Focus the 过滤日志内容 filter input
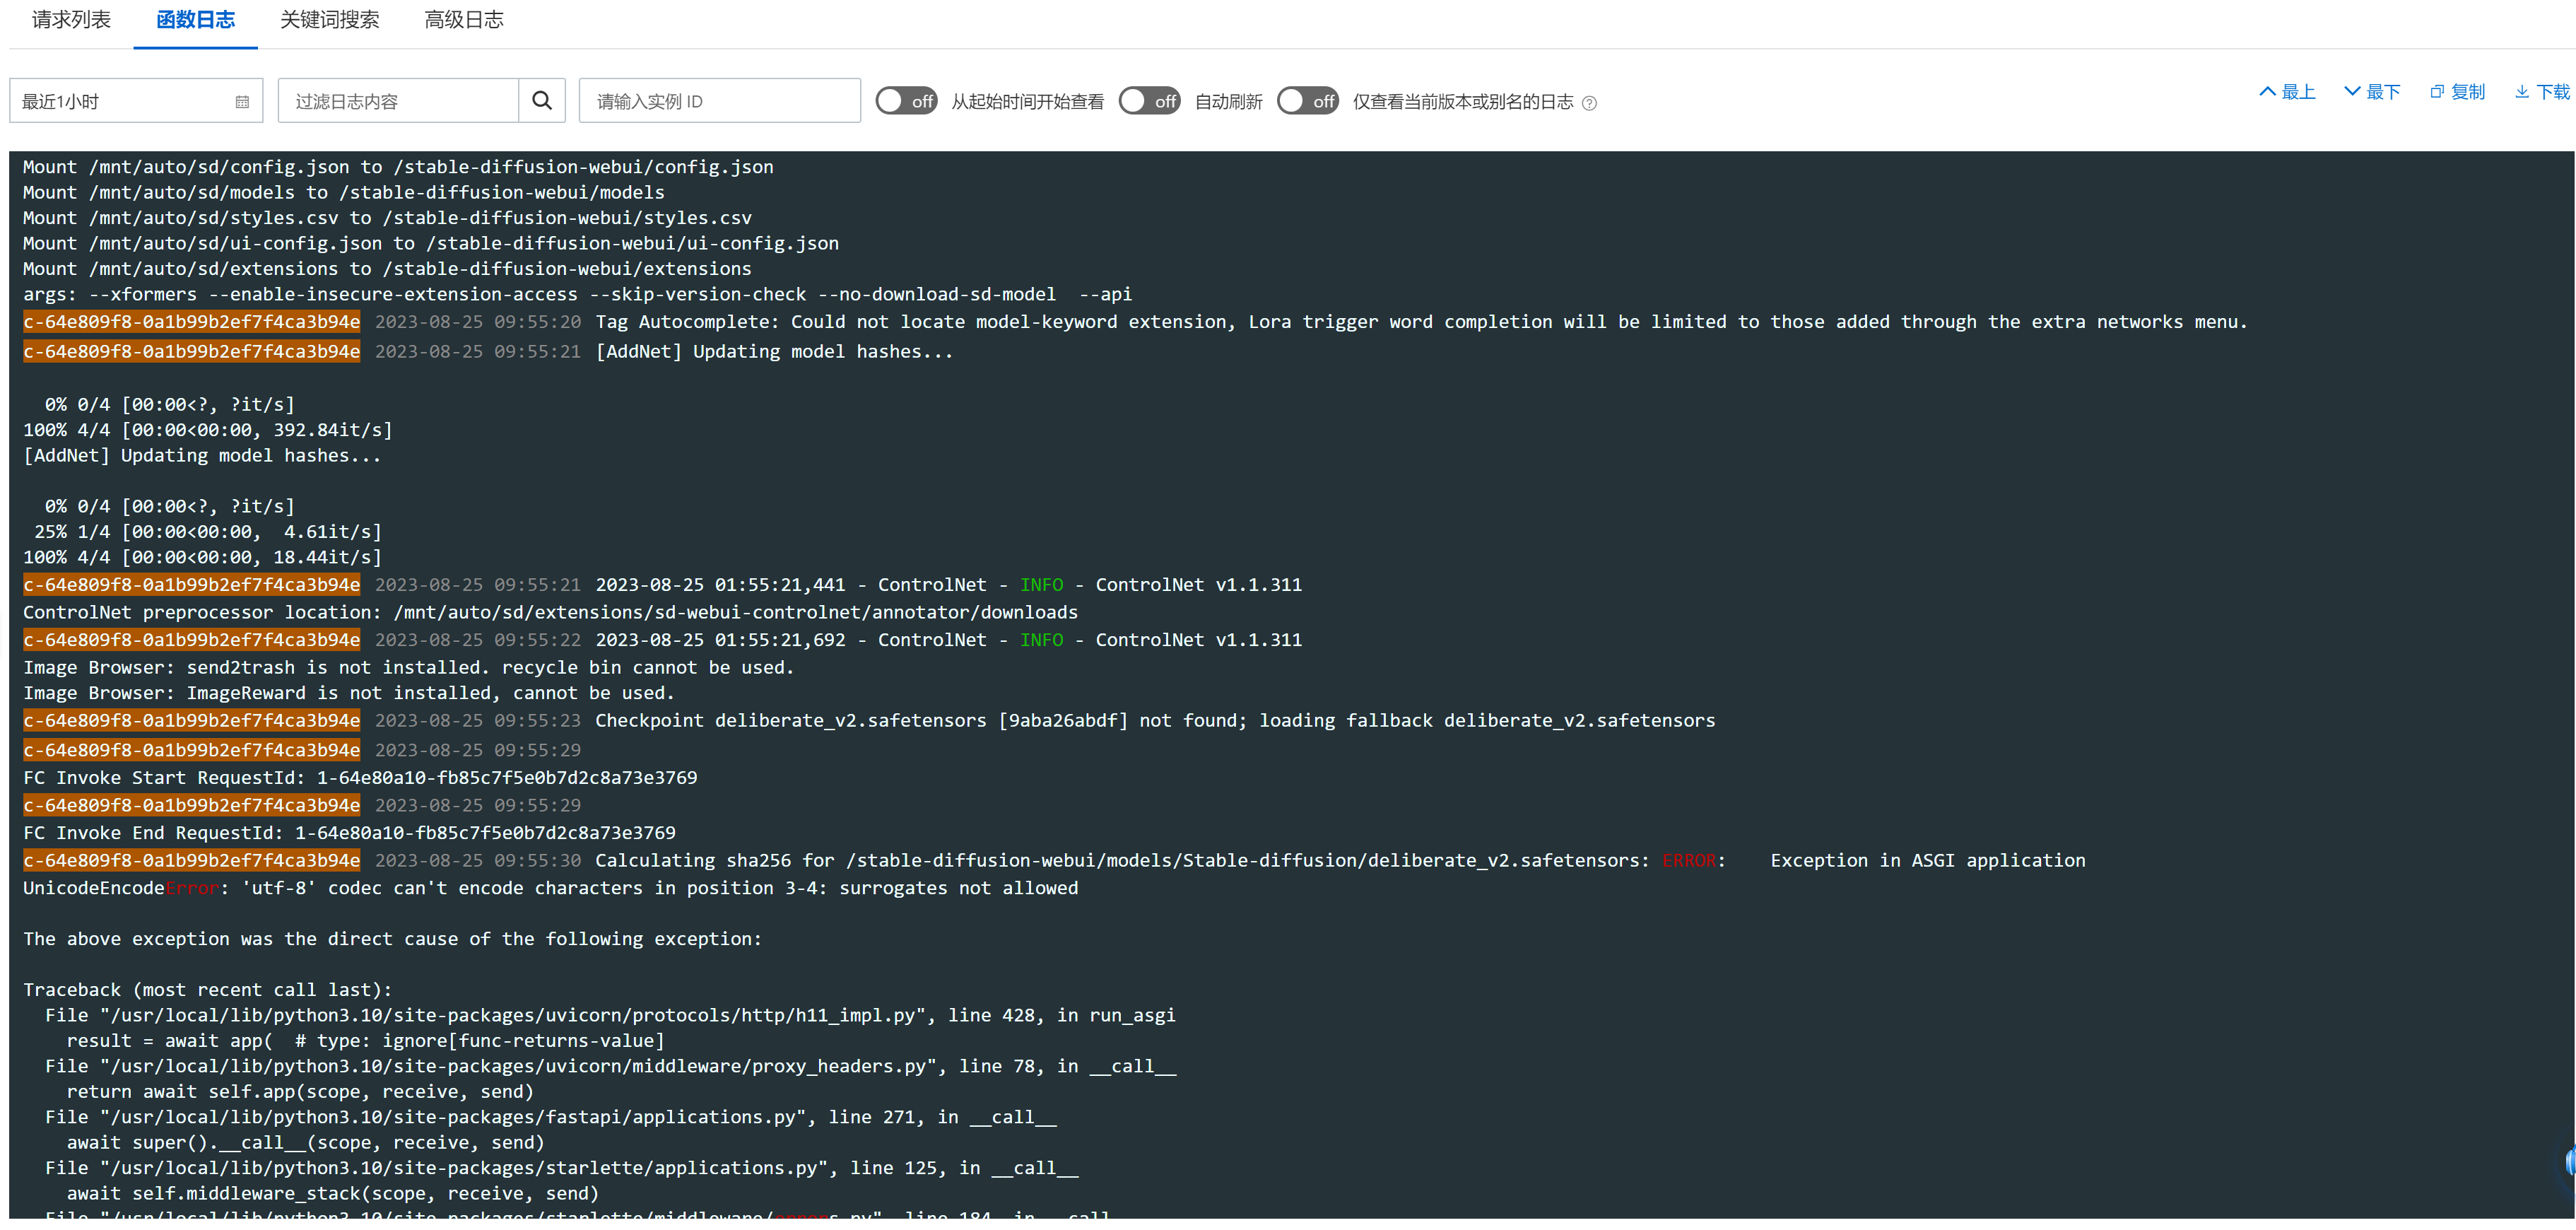This screenshot has width=2576, height=1230. pos(398,101)
